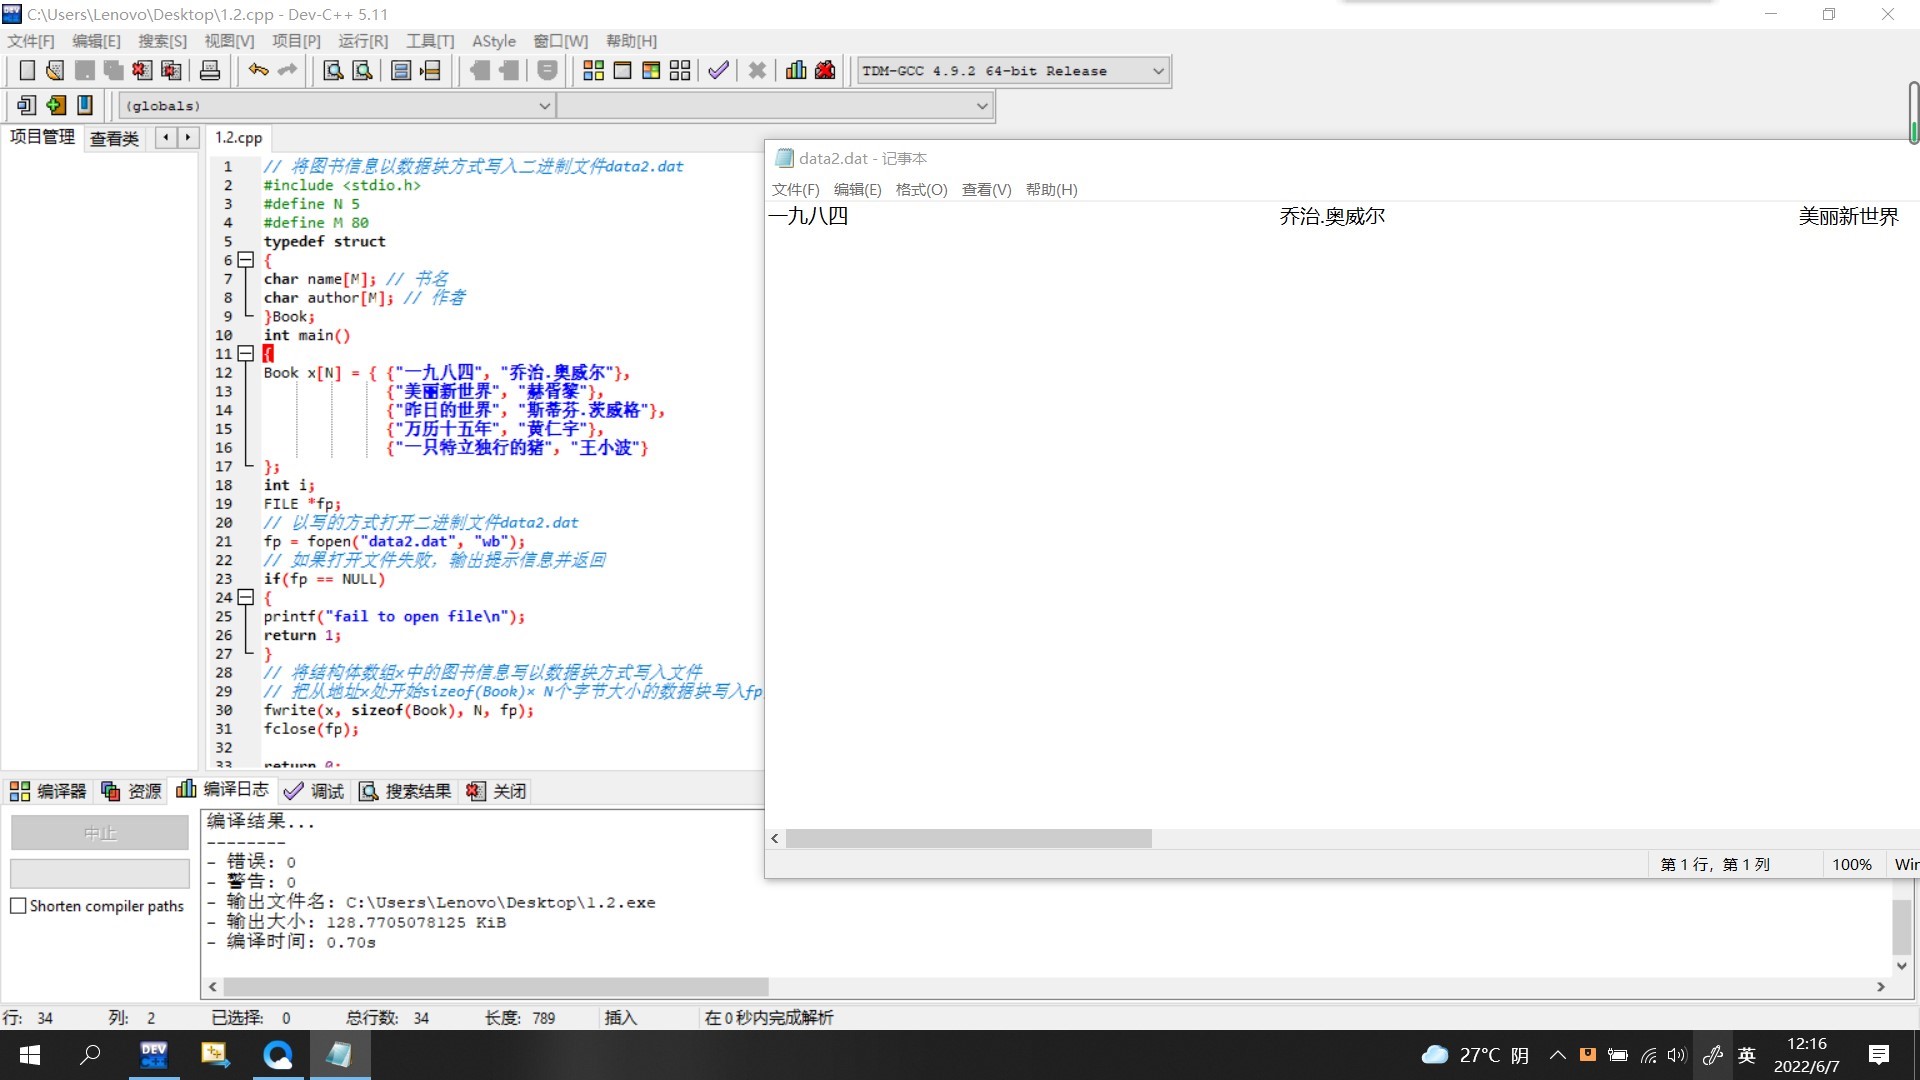Click the 查看类 tab
The image size is (1920, 1080).
114,138
